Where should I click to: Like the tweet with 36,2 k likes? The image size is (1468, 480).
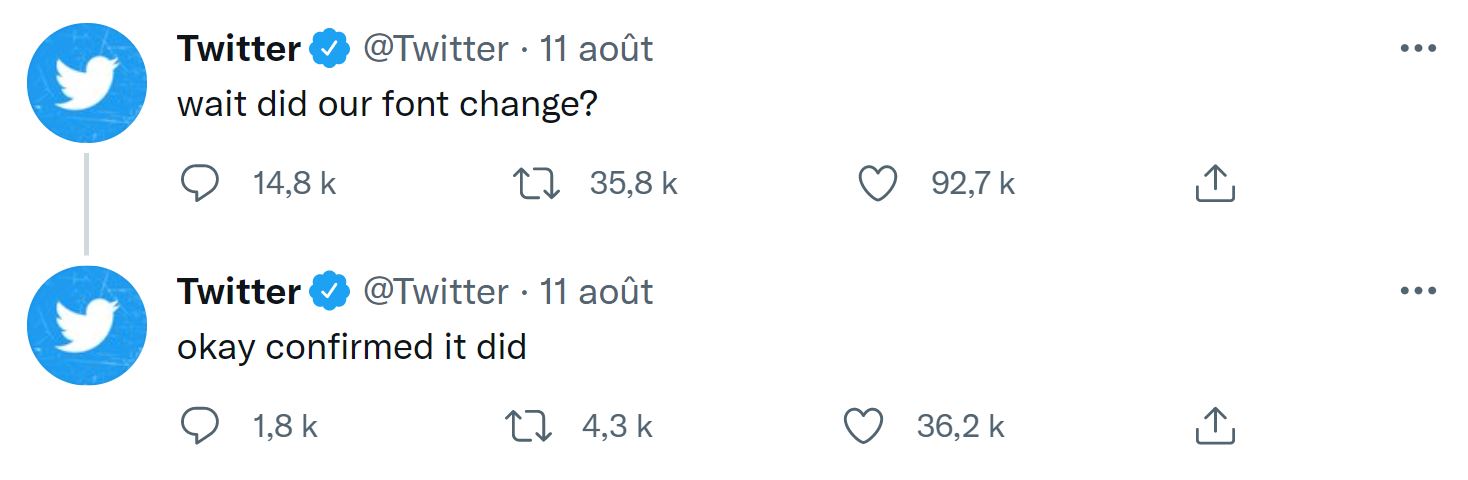click(x=864, y=427)
